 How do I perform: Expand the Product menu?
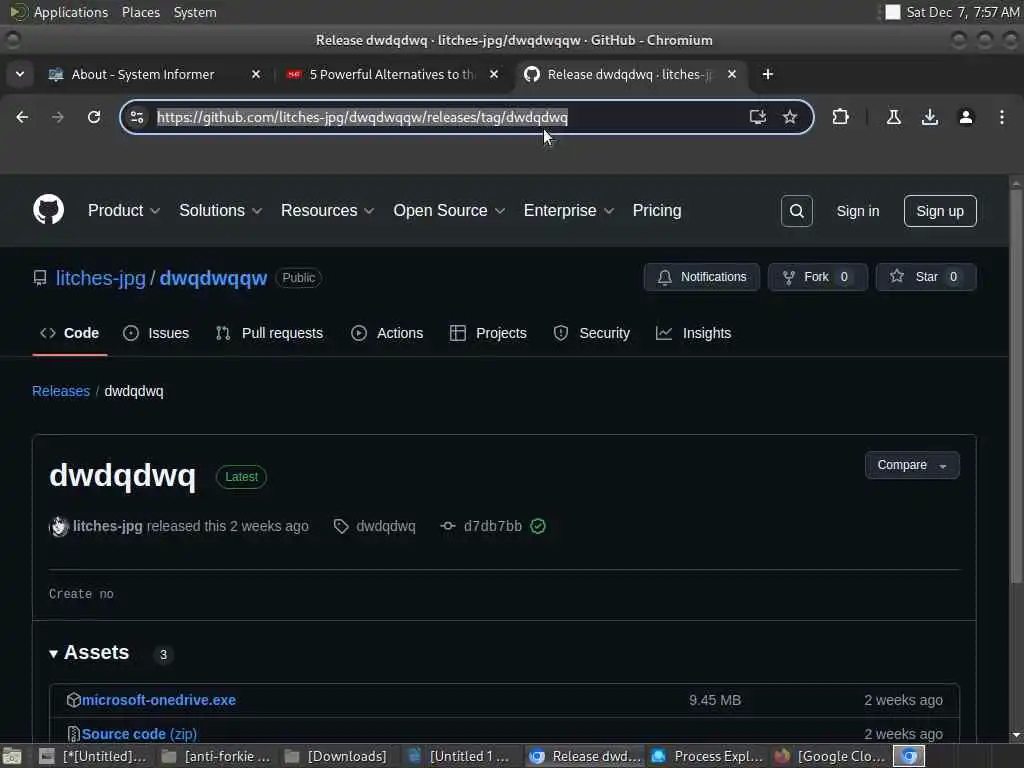(x=123, y=210)
